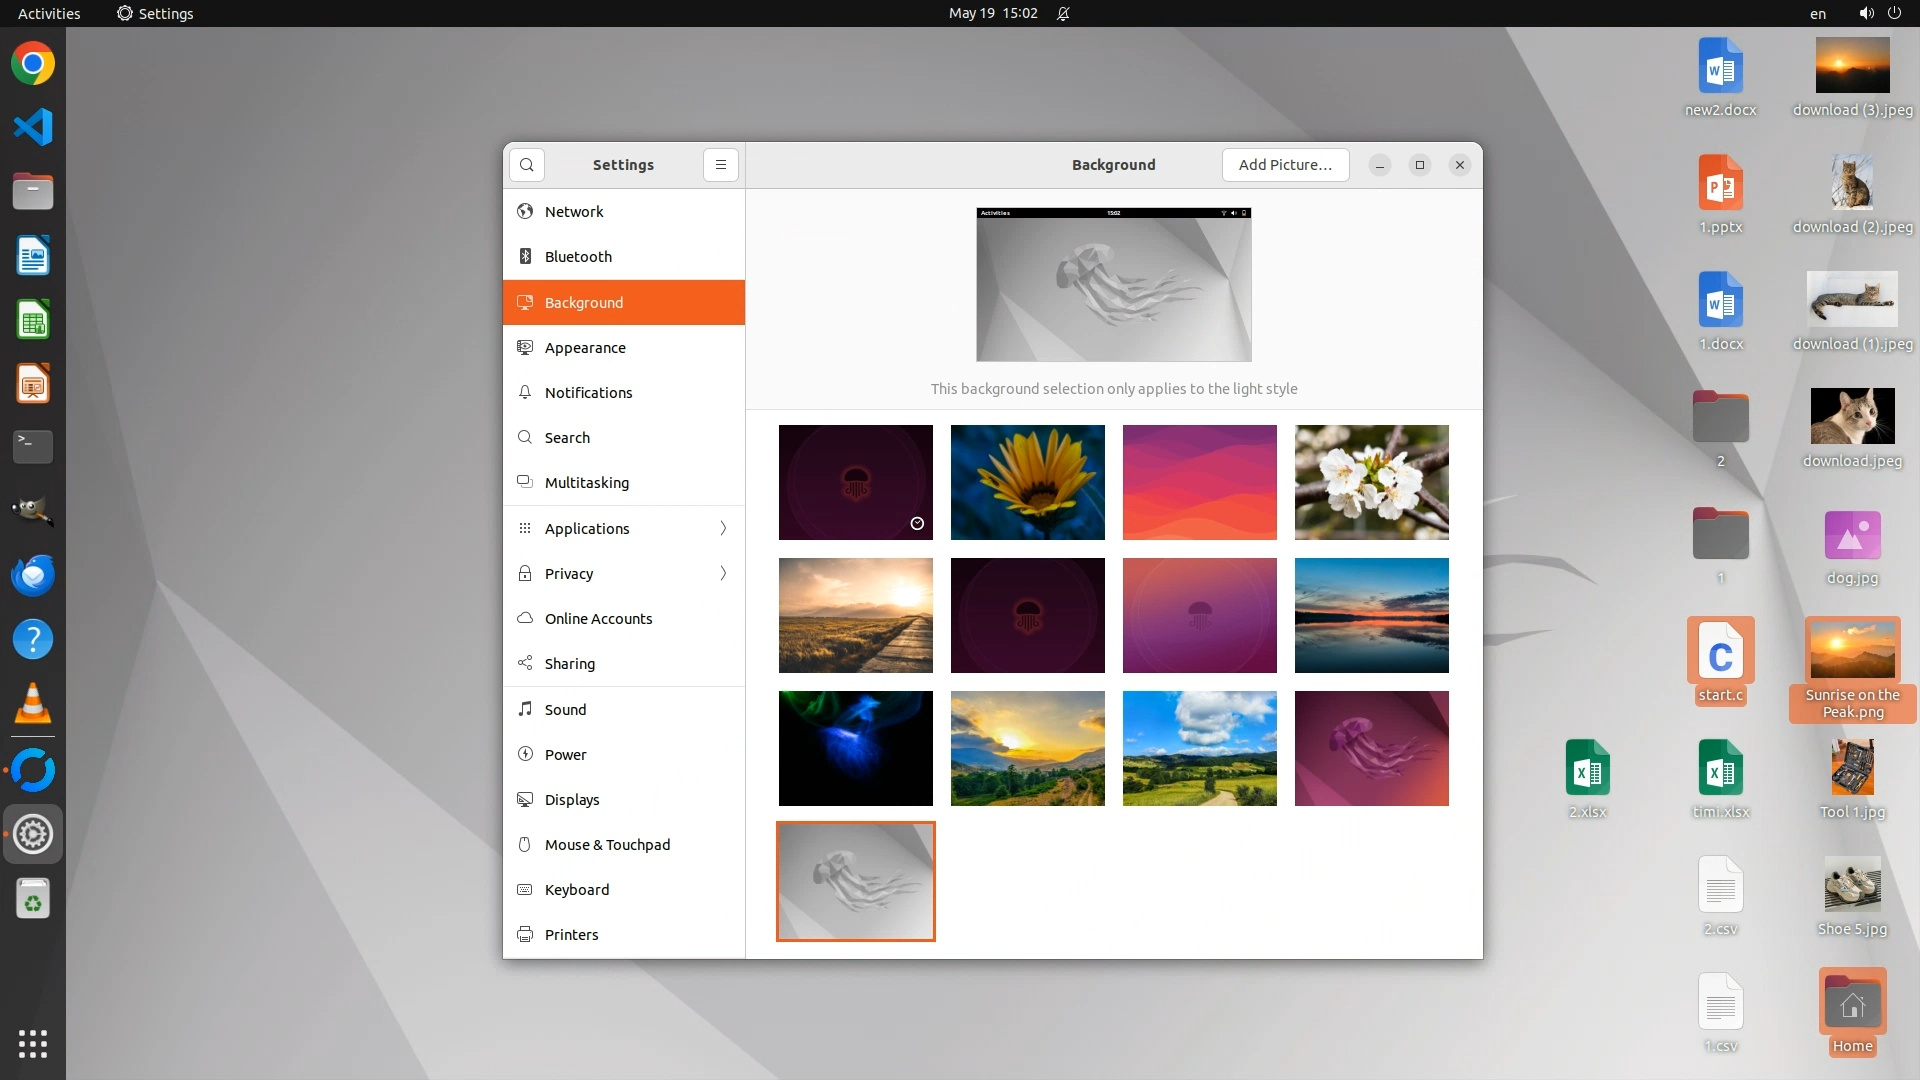The image size is (1920, 1080).
Task: Click Activities in the top bar
Action: 49,13
